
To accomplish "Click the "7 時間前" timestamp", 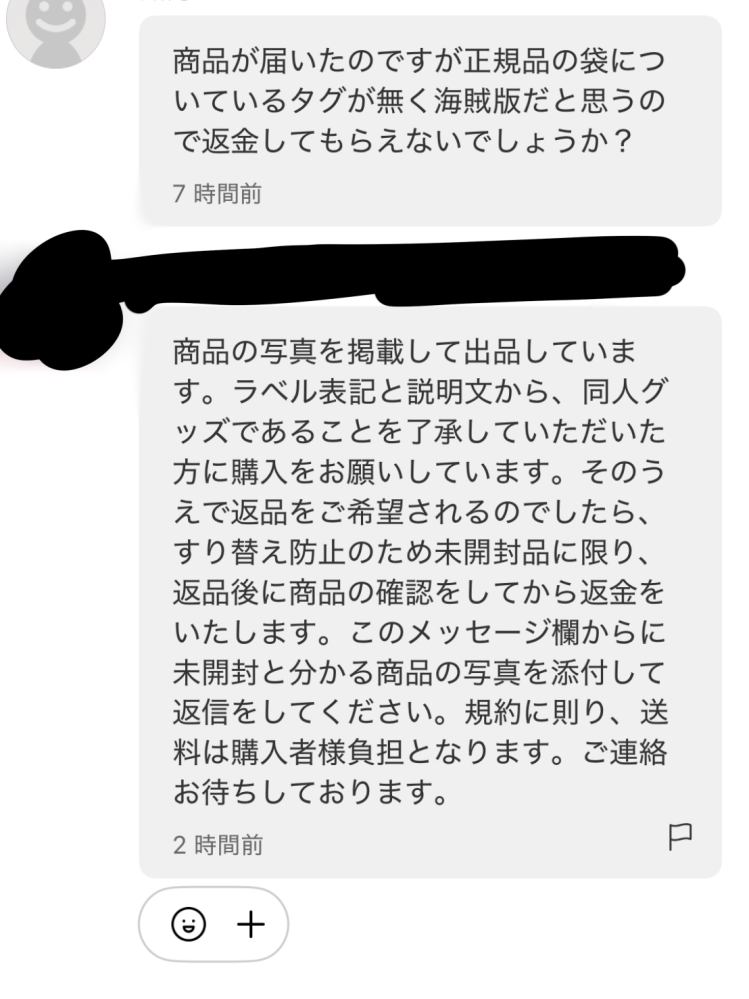I will (x=217, y=194).
